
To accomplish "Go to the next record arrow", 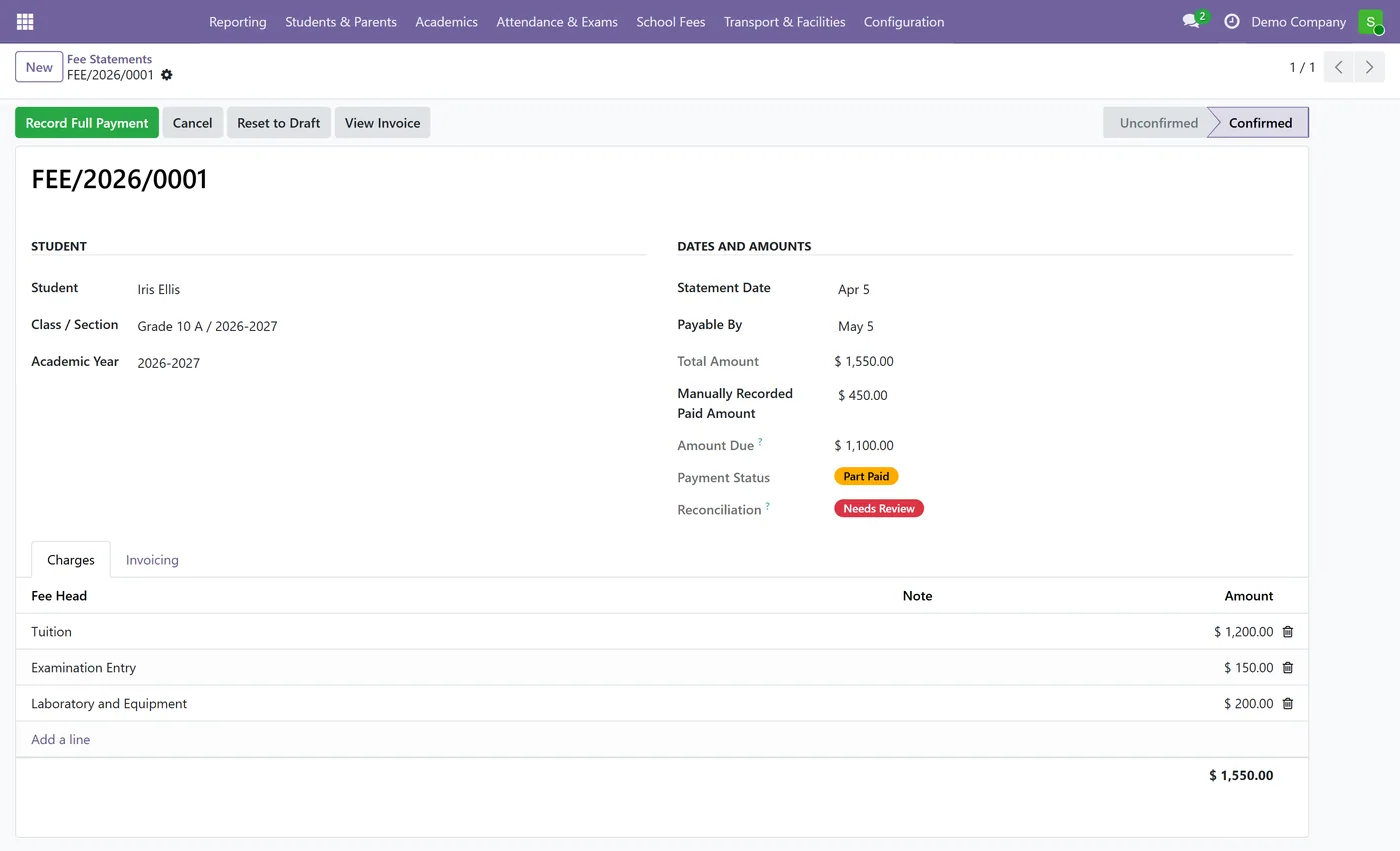I will coord(1370,67).
